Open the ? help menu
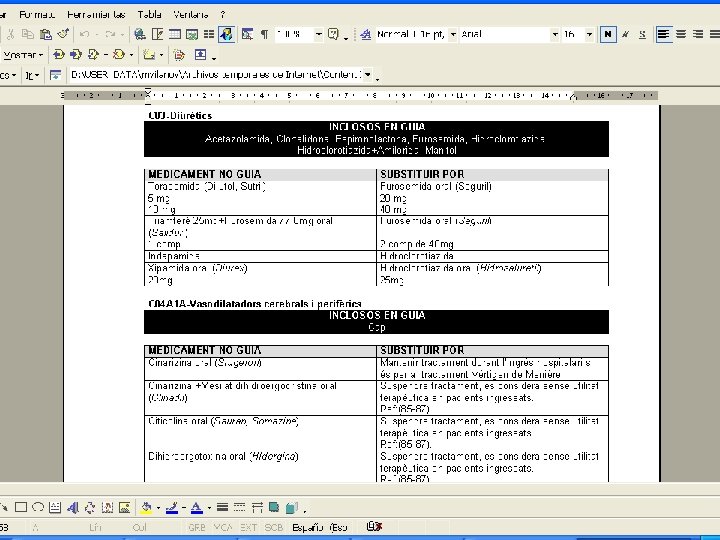This screenshot has width=720, height=540. [222, 15]
